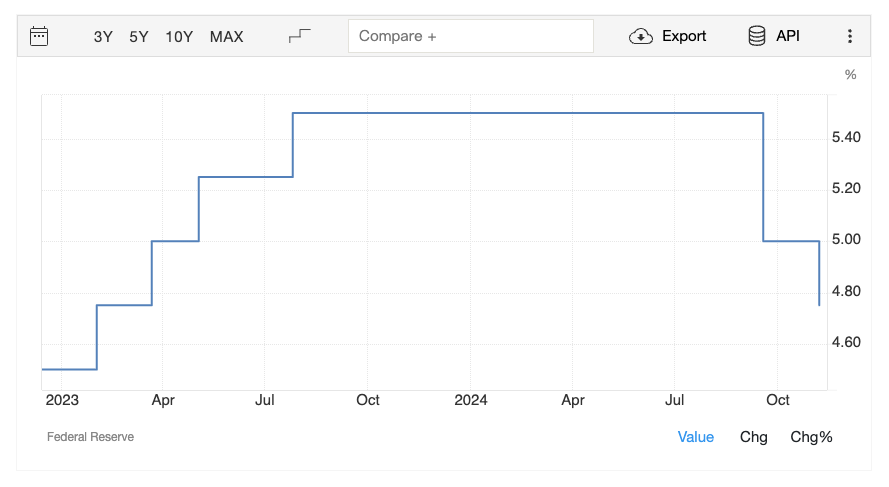The height and width of the screenshot is (487, 889).
Task: Click the Compare + input field
Action: 470,37
